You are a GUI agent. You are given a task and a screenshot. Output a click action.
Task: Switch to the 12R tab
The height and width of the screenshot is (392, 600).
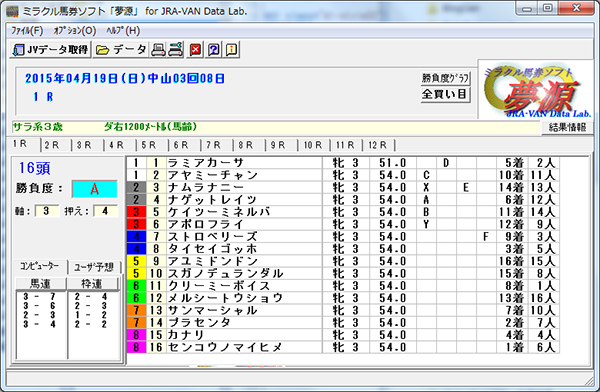378,145
